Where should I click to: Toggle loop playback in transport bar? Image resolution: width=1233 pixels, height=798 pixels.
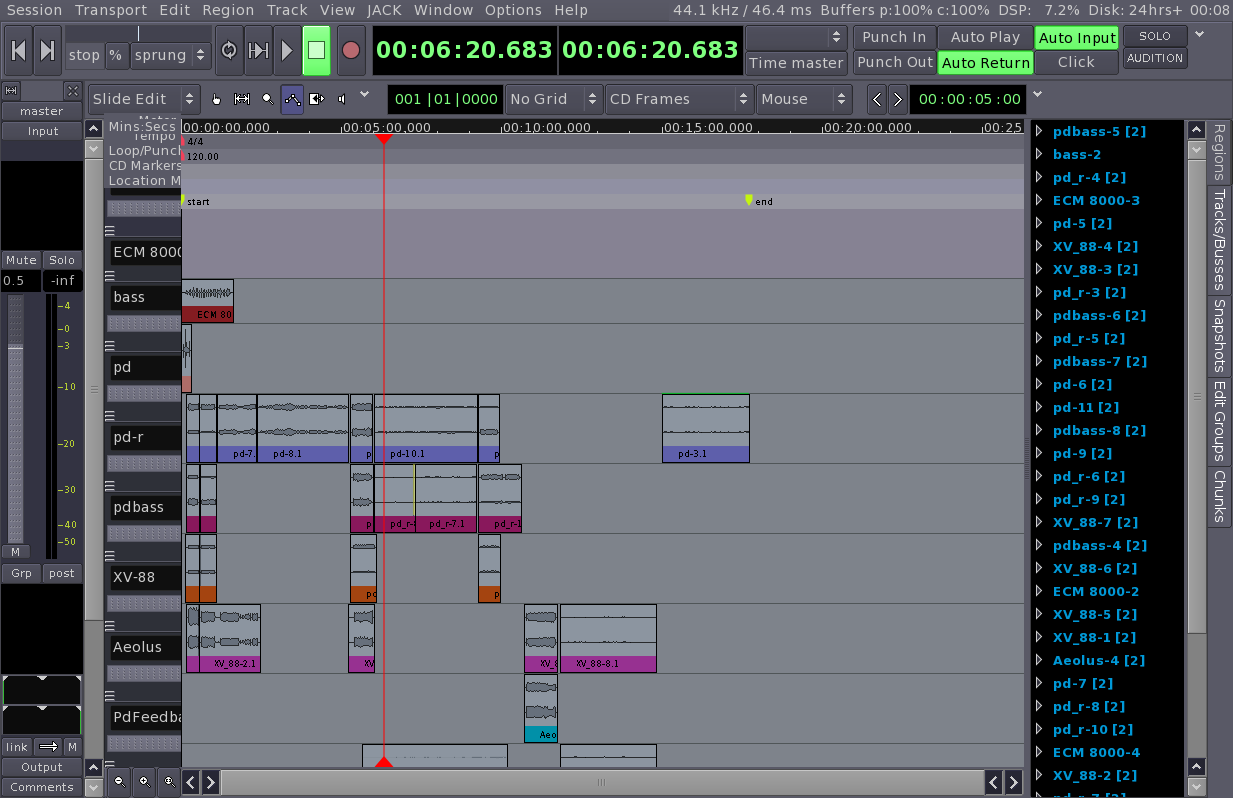229,50
